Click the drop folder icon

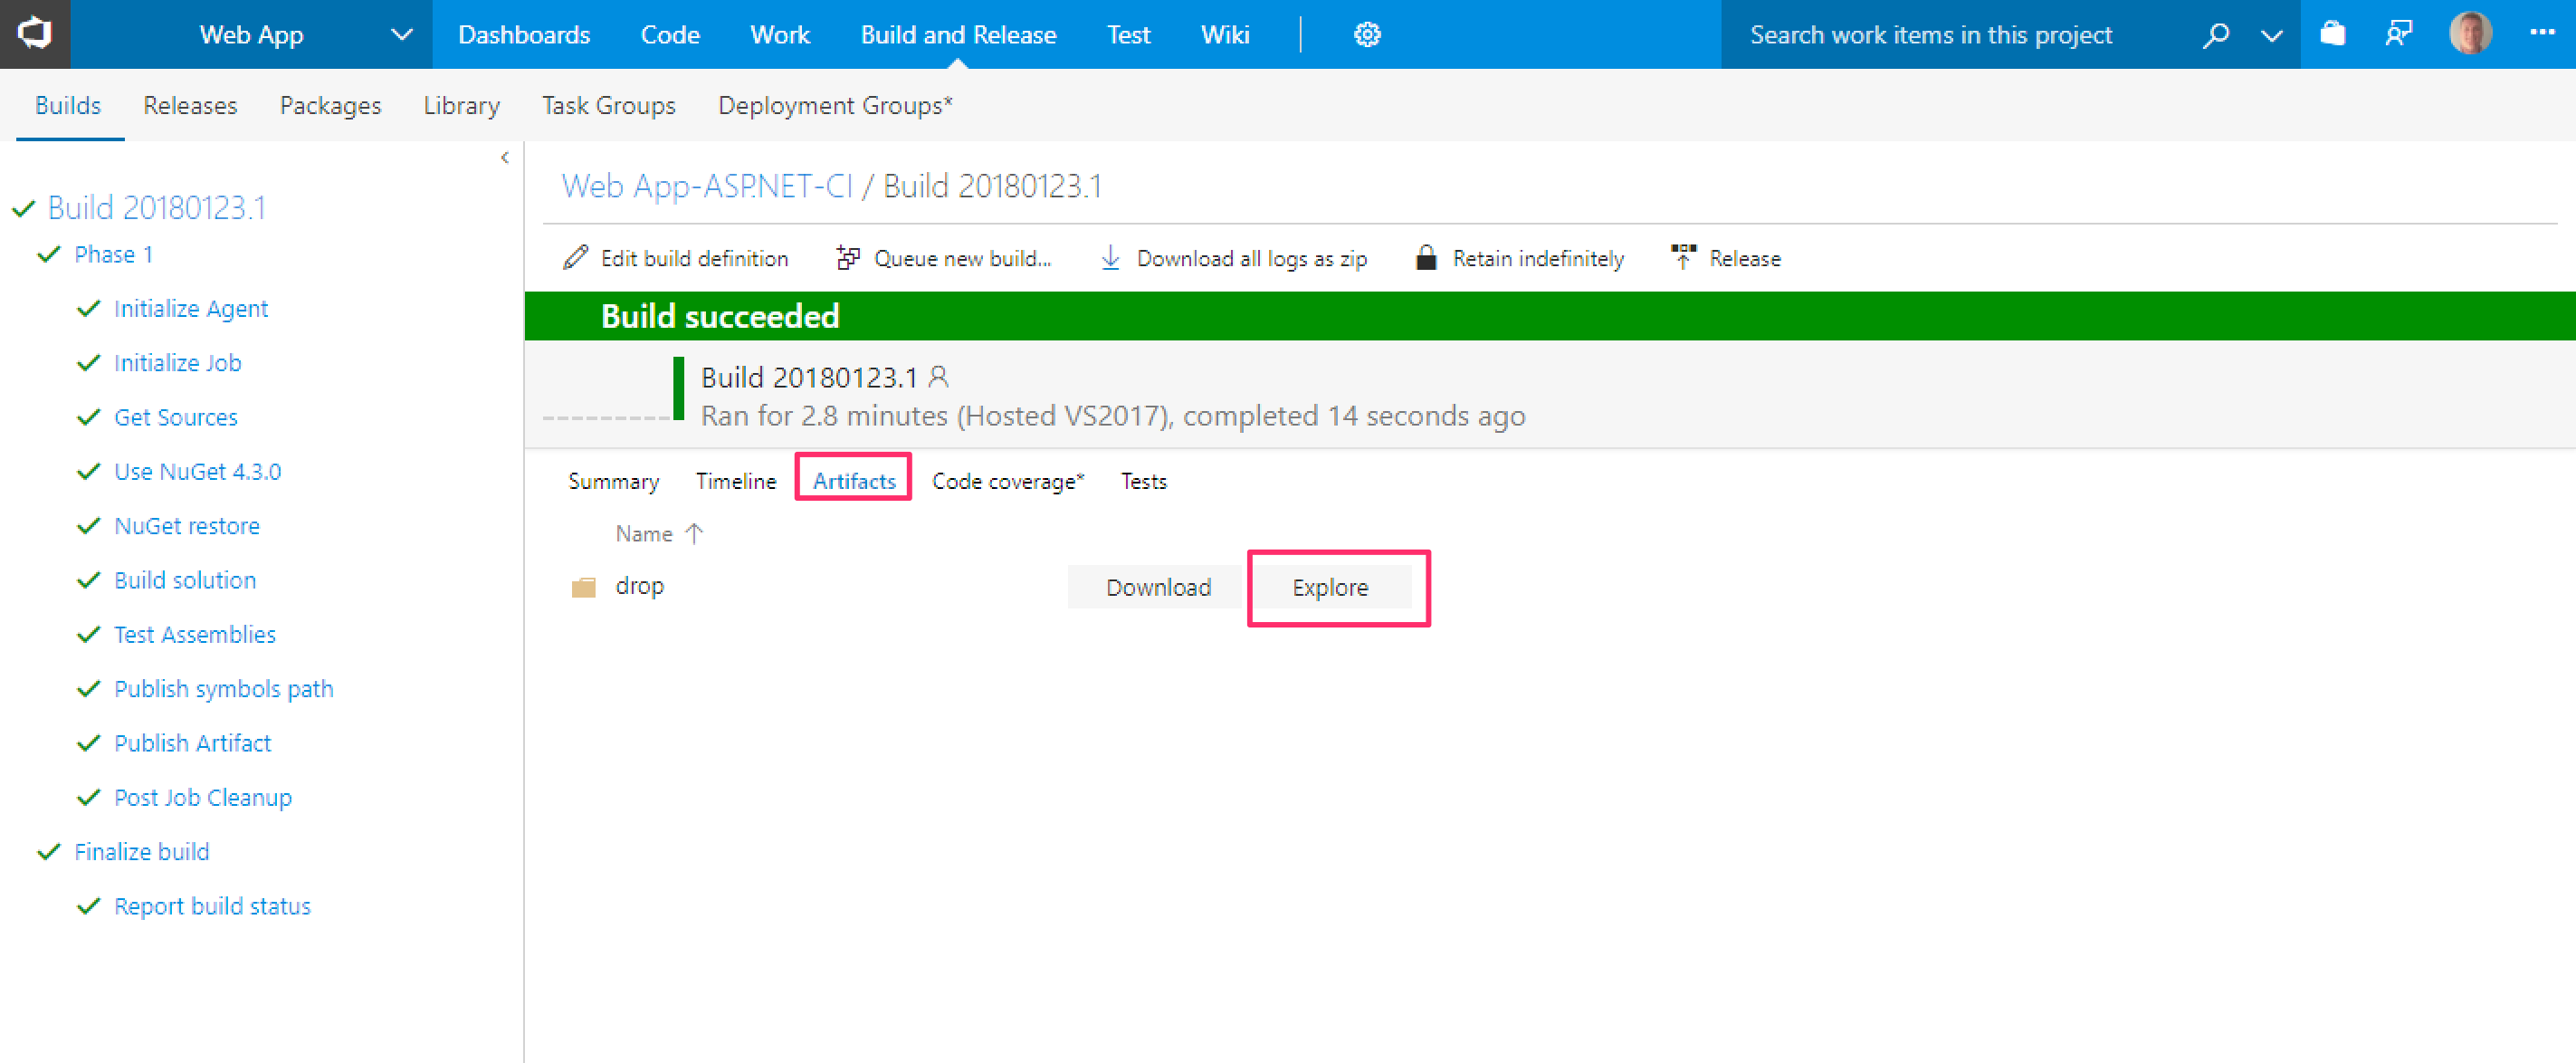pos(584,587)
